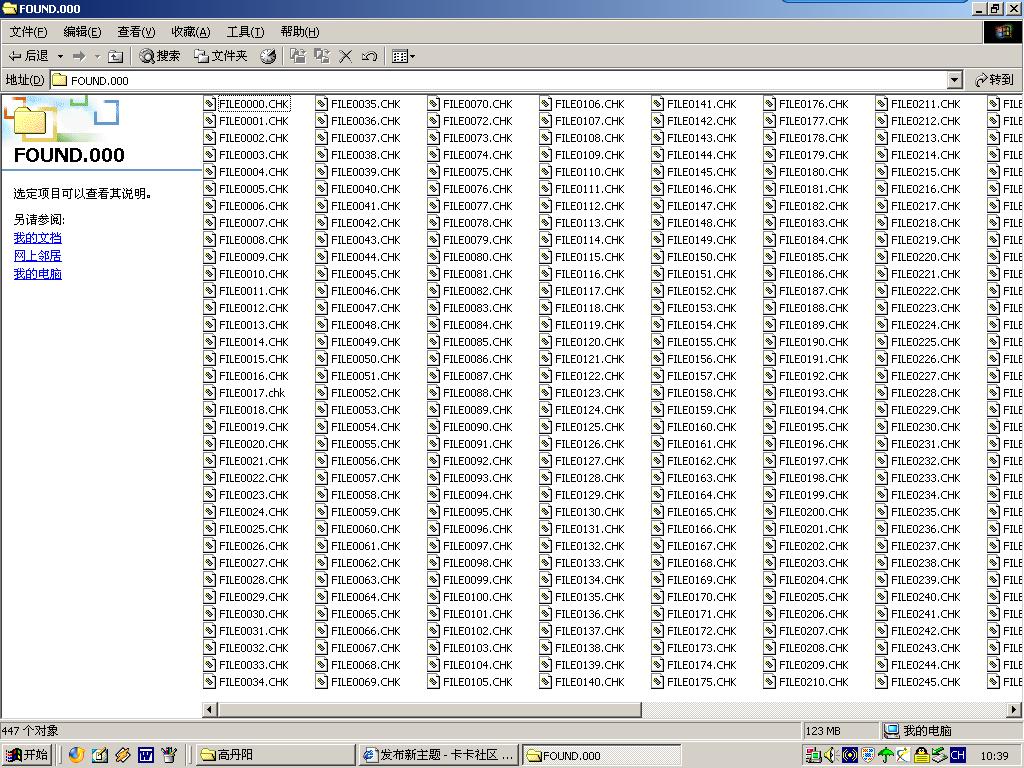The width and height of the screenshot is (1024, 768).
Task: Open the 查看(V) menu
Action: click(x=136, y=31)
